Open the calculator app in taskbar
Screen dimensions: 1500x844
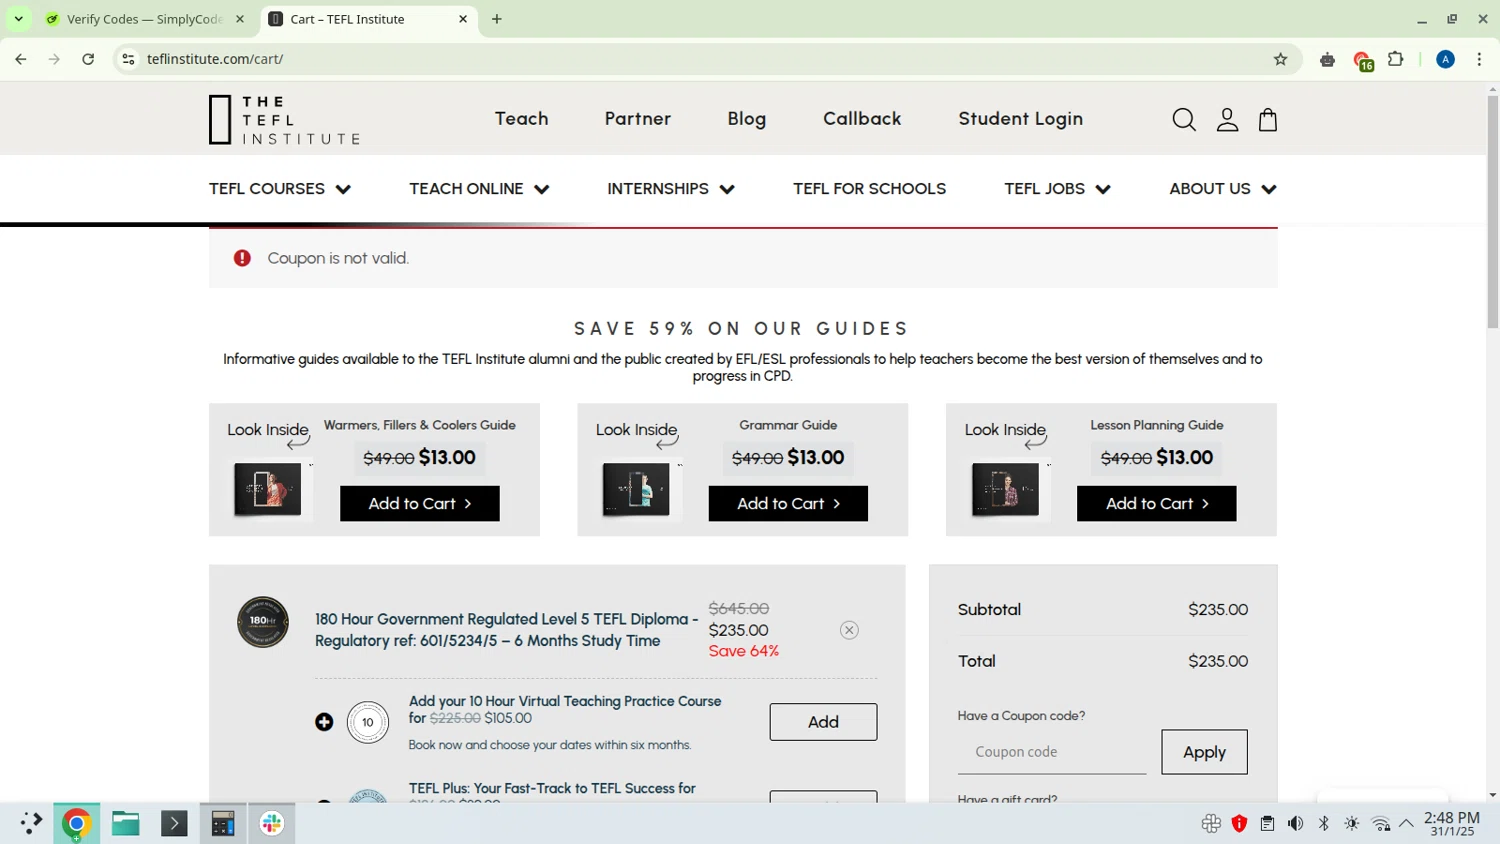(223, 823)
